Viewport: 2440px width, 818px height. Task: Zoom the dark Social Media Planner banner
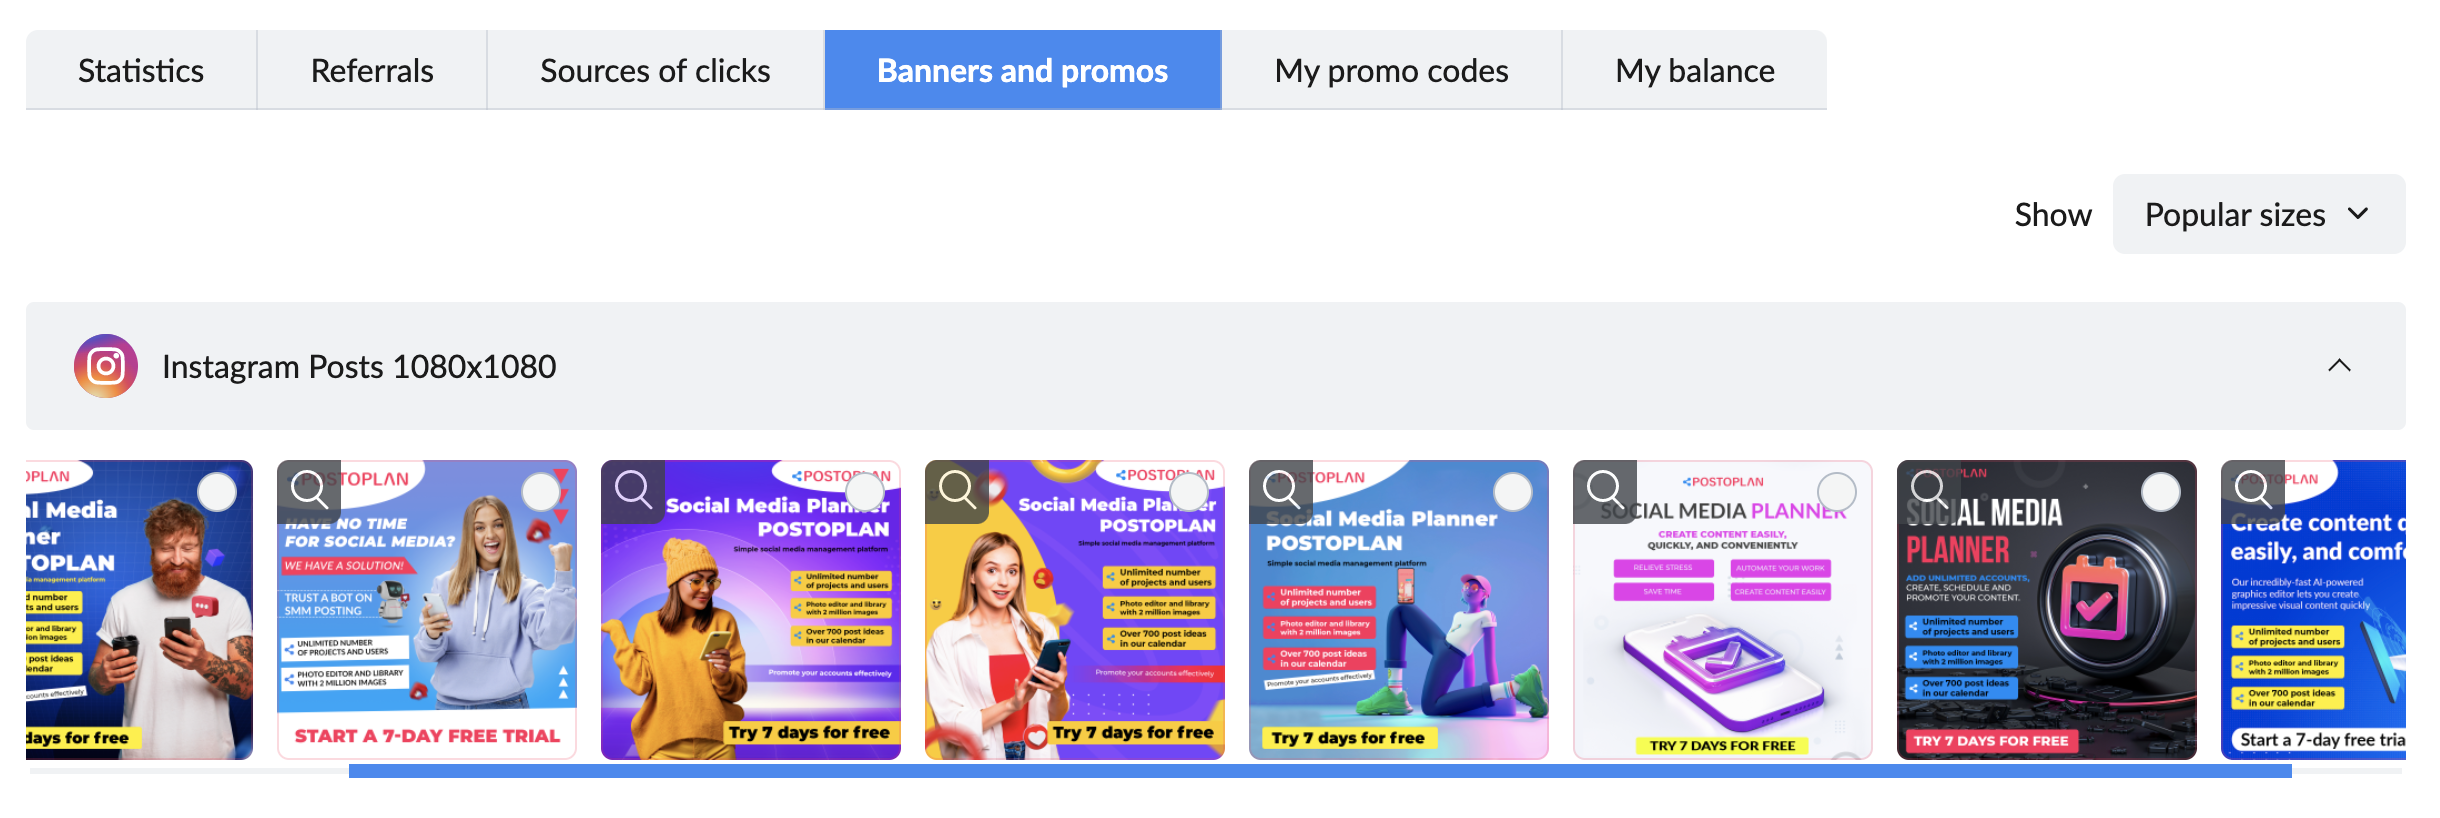click(x=1929, y=488)
